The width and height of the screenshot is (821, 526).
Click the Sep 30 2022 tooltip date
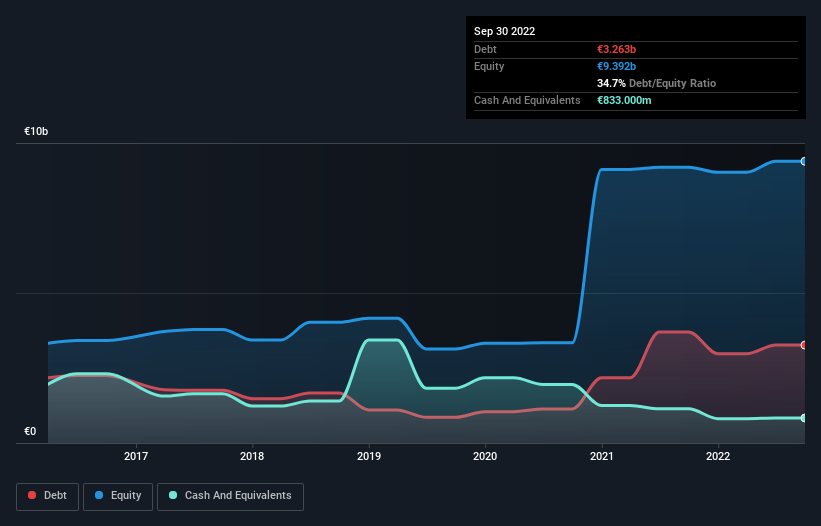point(504,31)
